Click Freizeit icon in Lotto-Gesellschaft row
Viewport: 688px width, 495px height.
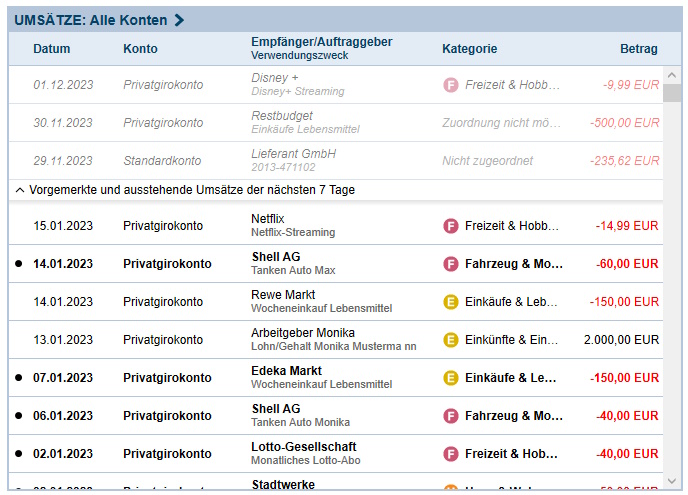(x=451, y=454)
